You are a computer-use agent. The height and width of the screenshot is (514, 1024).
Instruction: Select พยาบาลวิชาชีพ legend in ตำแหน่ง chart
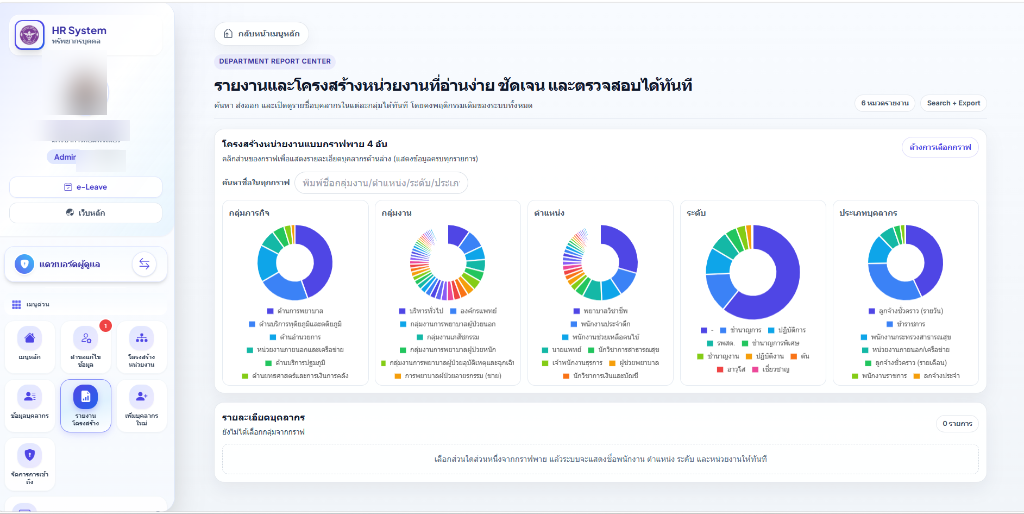(601, 310)
